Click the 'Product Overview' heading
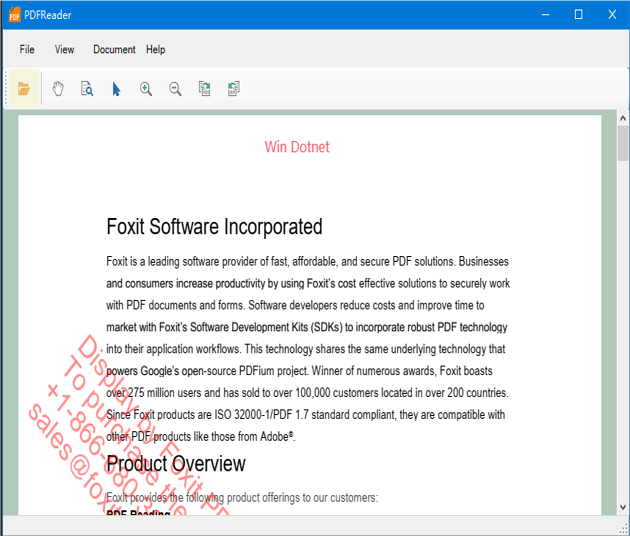 click(x=176, y=464)
